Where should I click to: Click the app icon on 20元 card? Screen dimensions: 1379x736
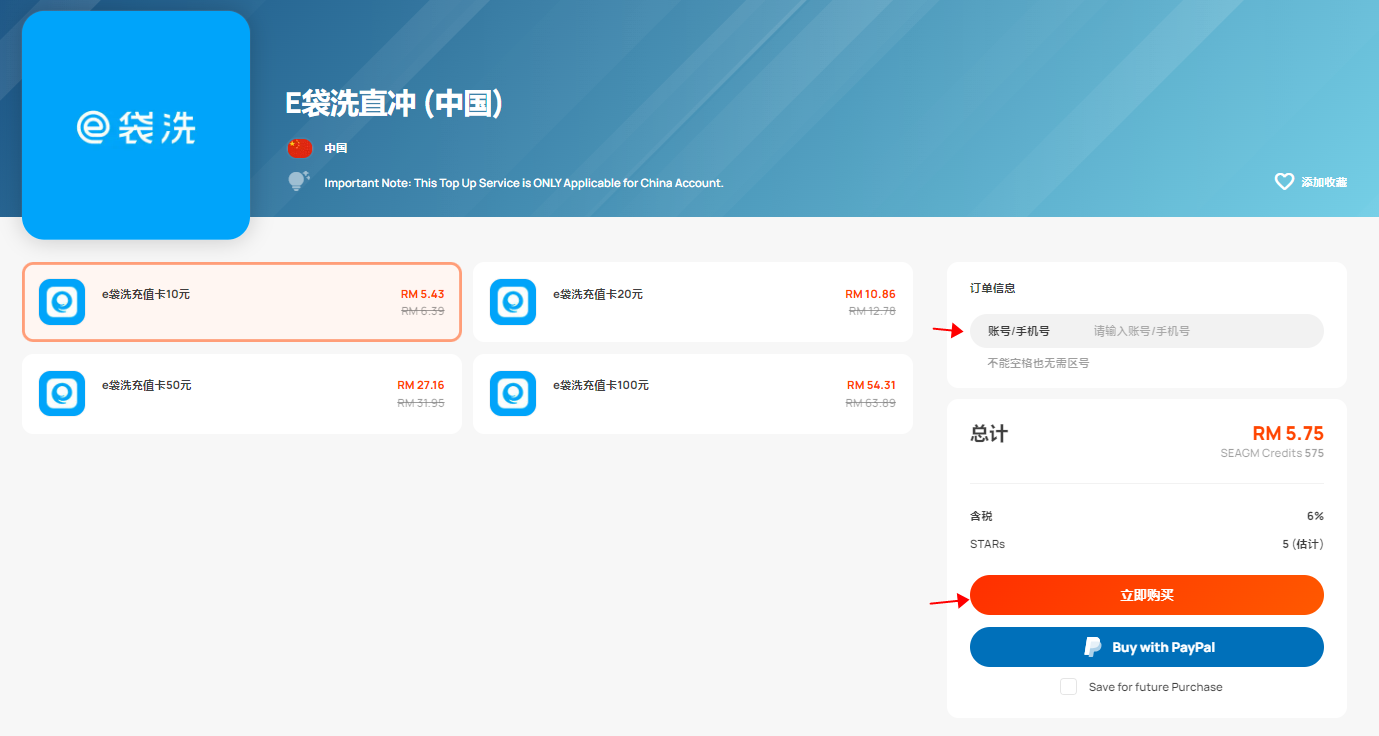point(513,302)
